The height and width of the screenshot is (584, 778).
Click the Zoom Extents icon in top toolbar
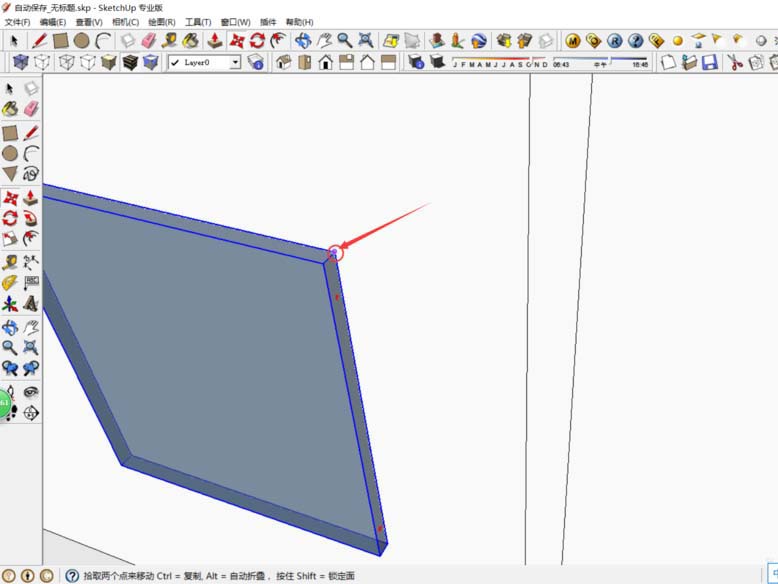coord(366,41)
